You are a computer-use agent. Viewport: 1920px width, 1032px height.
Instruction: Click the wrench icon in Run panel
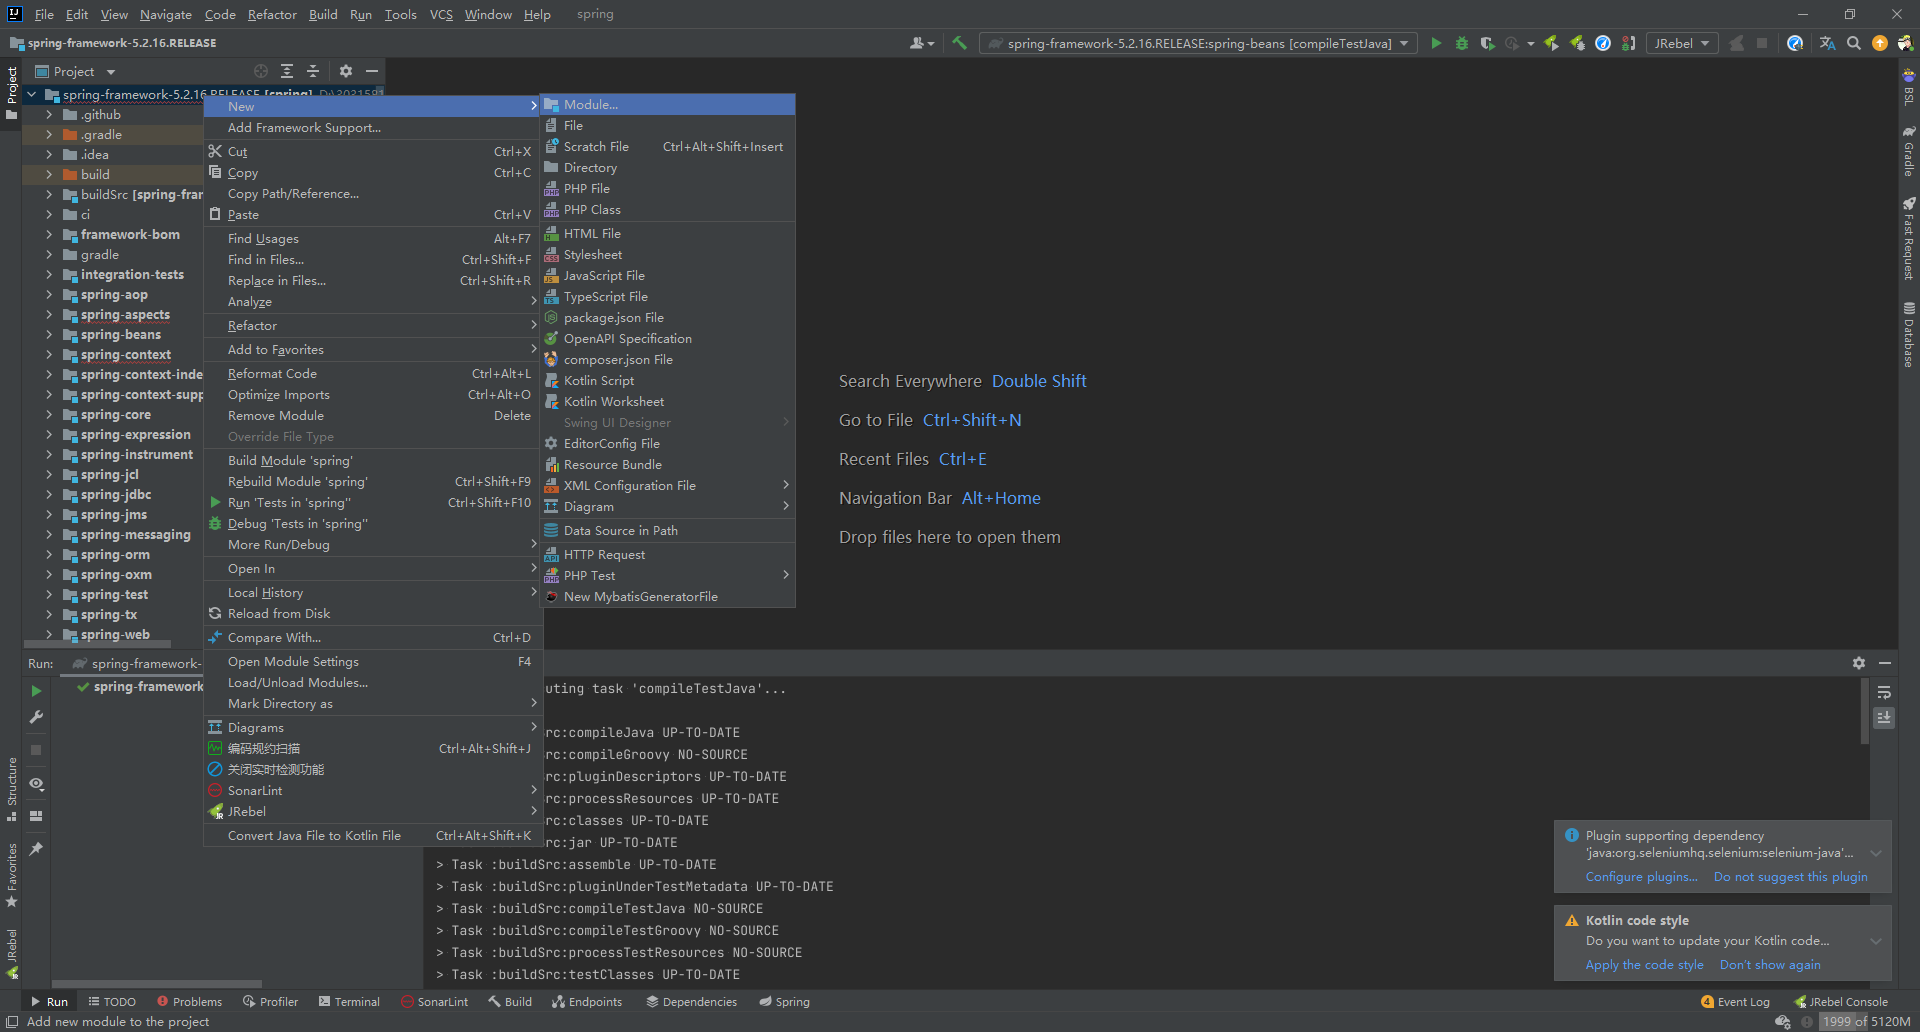pos(36,717)
